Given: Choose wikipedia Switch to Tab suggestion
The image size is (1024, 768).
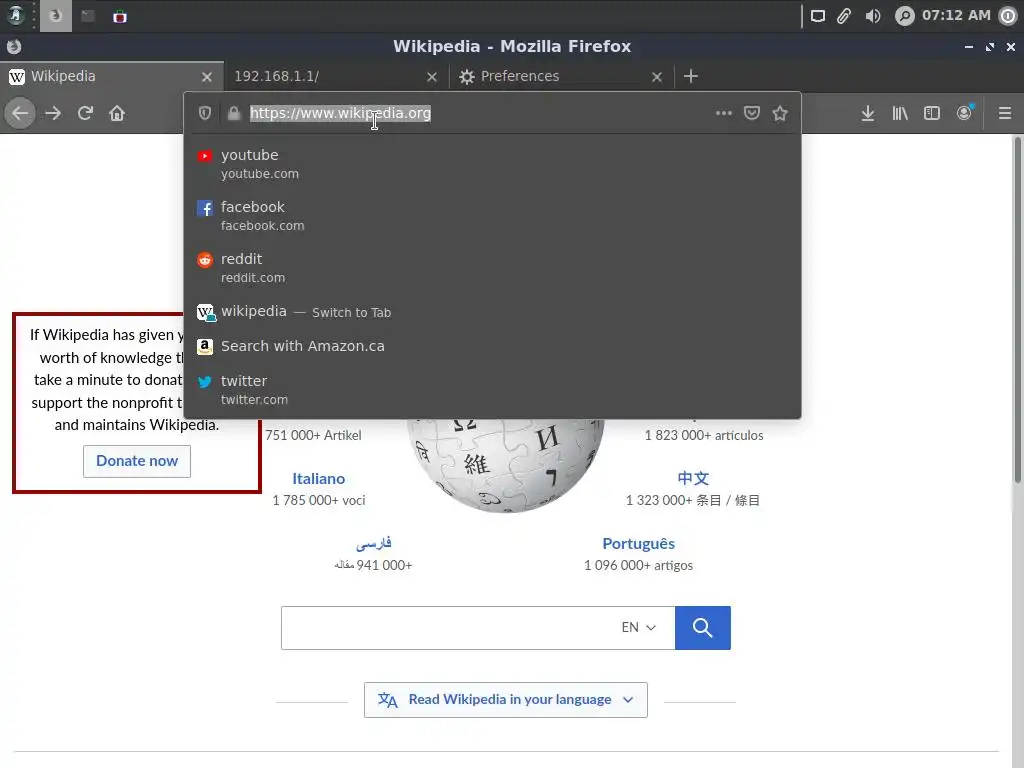Looking at the screenshot, I should pos(492,312).
